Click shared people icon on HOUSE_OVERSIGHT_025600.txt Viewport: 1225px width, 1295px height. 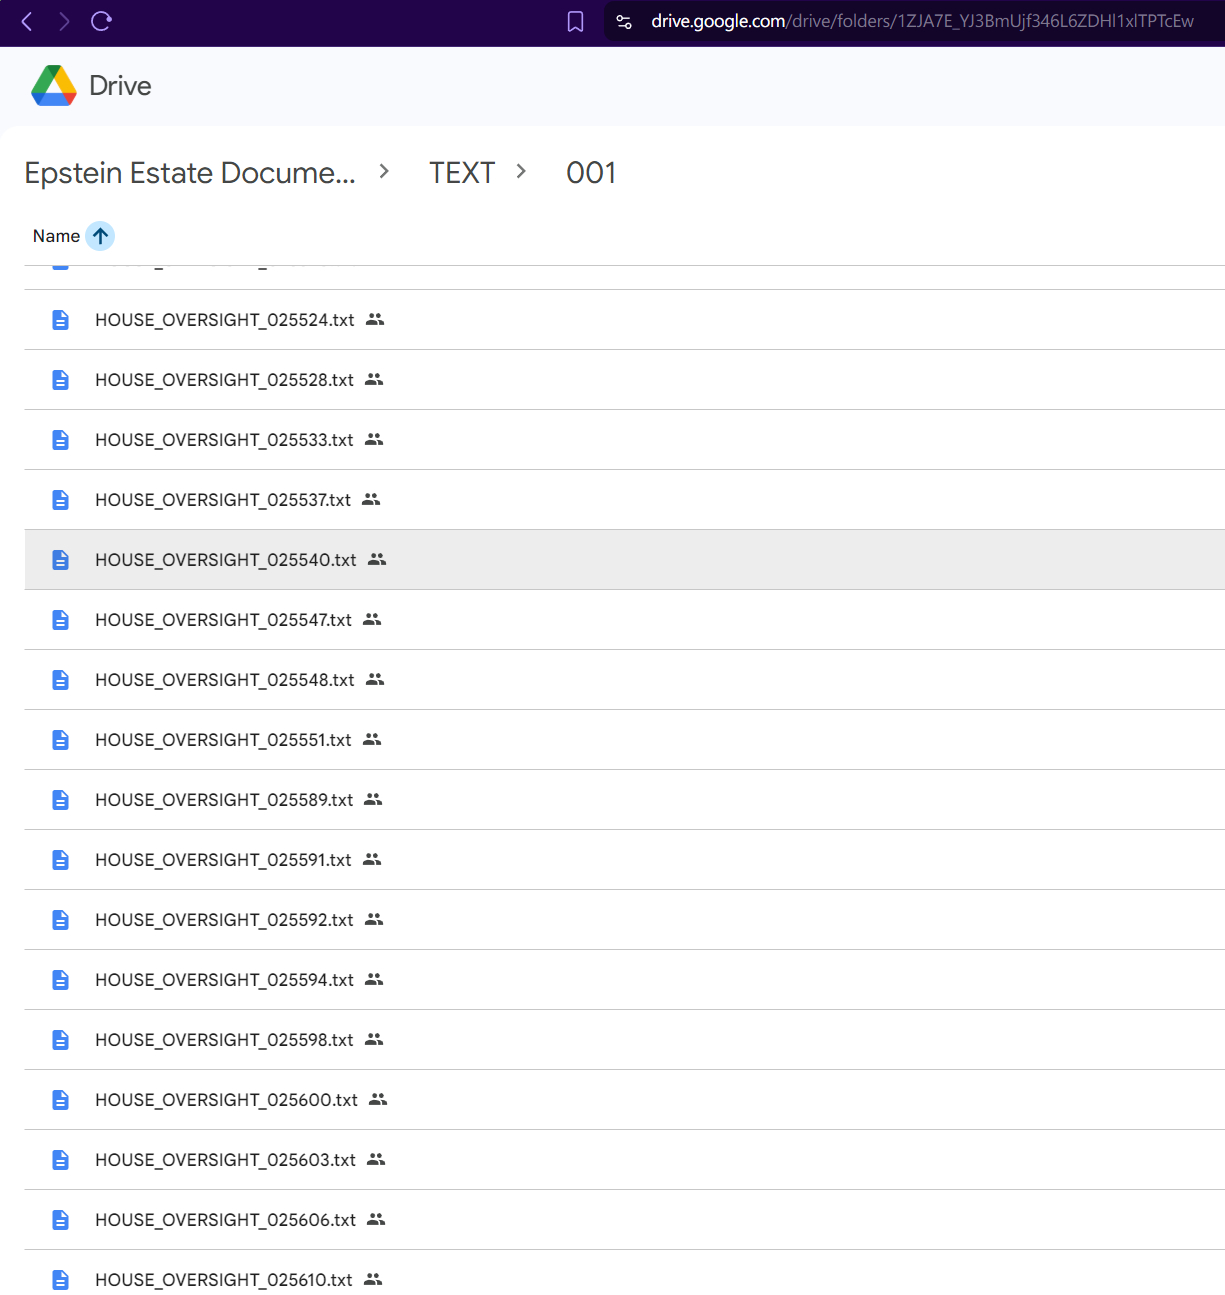pos(378,1100)
